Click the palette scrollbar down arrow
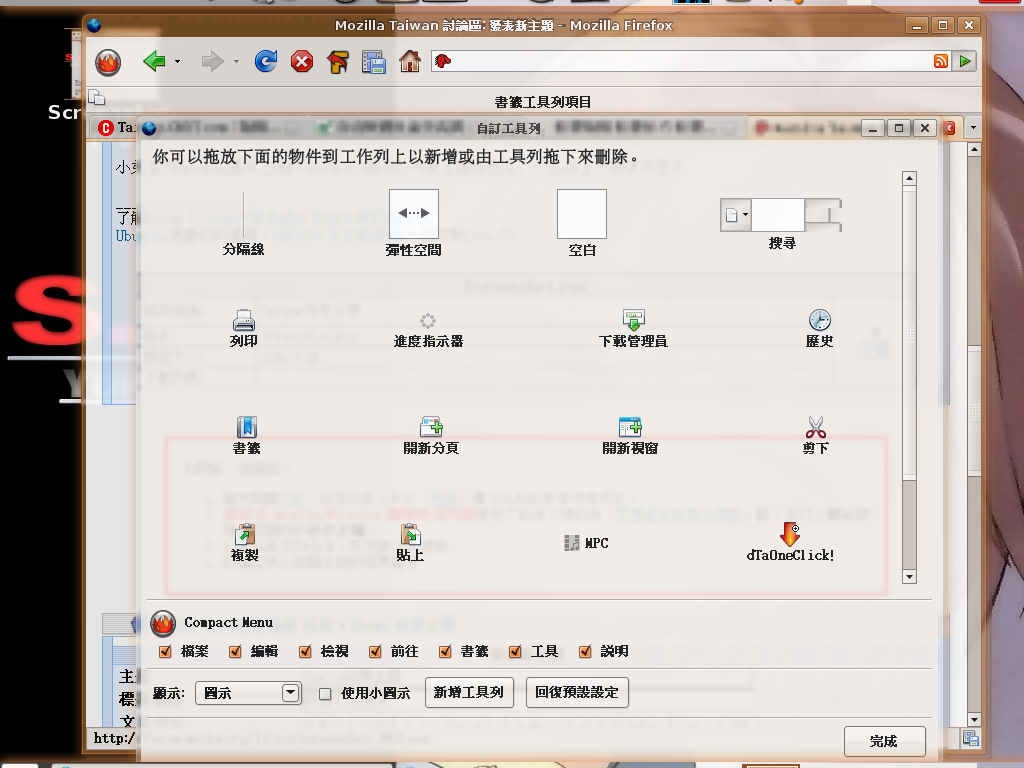Screen dimensions: 1024x768 click(x=909, y=577)
